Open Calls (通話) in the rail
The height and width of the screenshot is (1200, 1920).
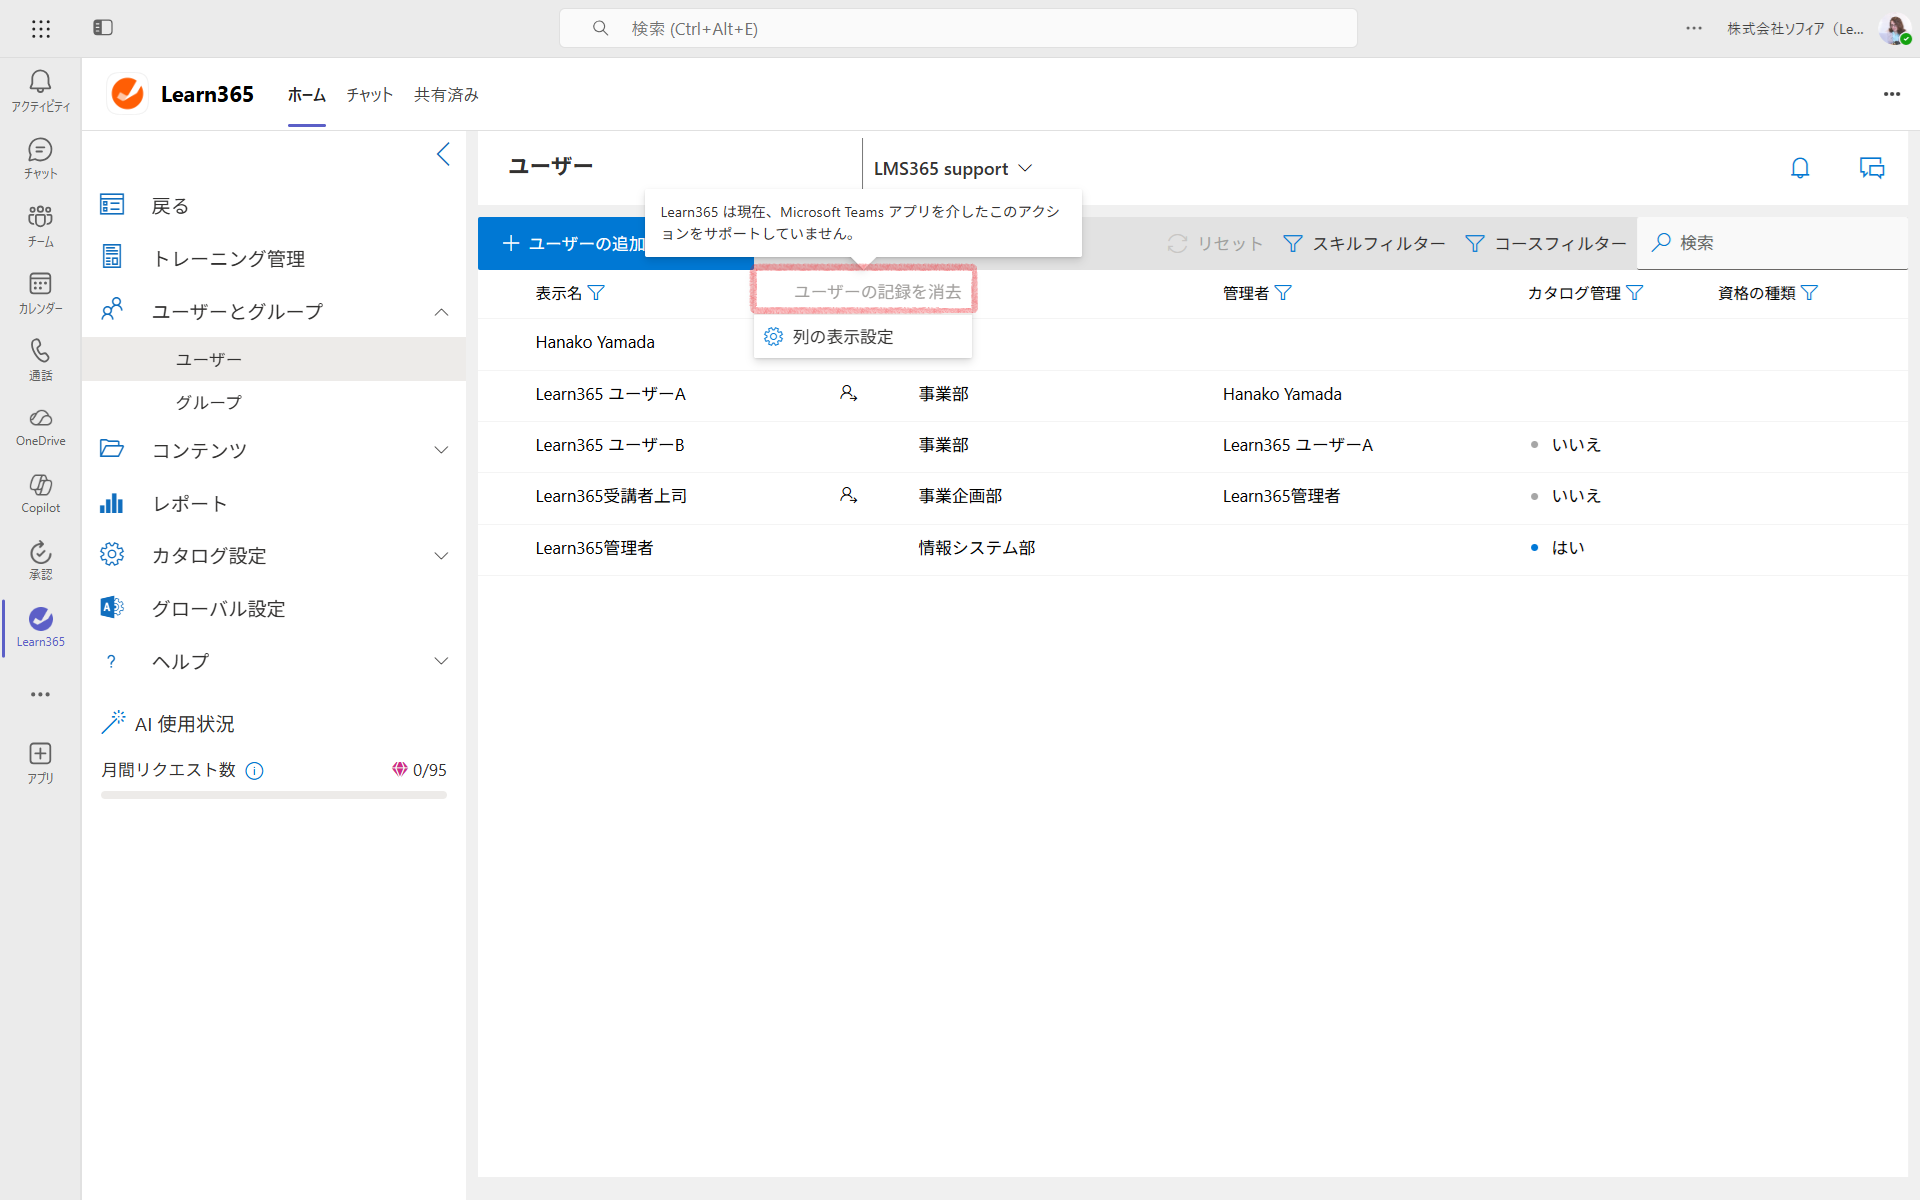tap(41, 360)
